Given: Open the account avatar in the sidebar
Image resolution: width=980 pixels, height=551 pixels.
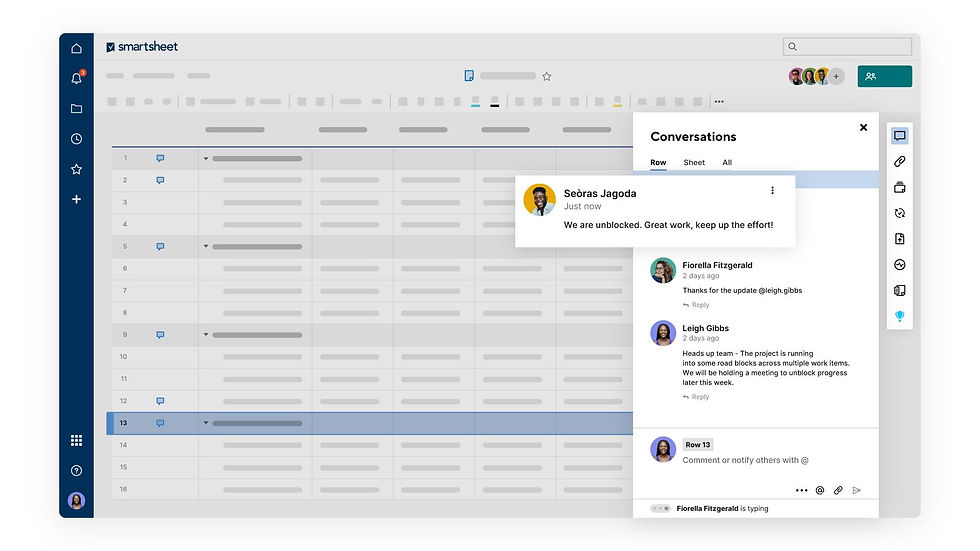Looking at the screenshot, I should pos(76,500).
